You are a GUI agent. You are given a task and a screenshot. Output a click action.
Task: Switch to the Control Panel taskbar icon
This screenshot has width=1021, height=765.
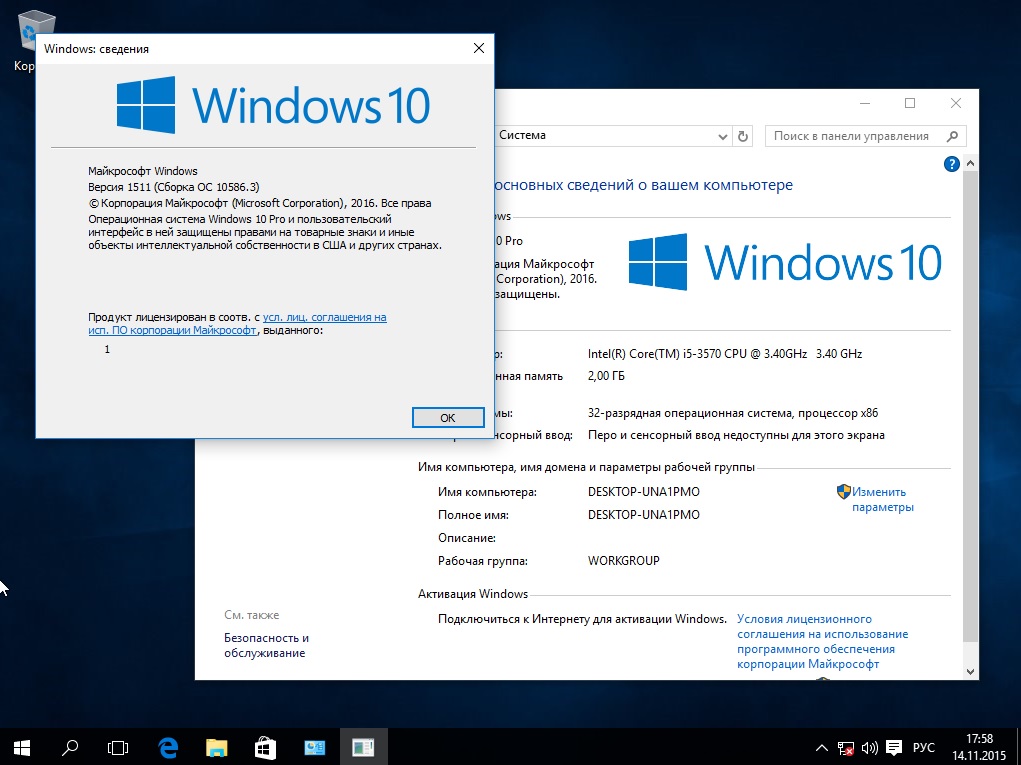pos(315,747)
